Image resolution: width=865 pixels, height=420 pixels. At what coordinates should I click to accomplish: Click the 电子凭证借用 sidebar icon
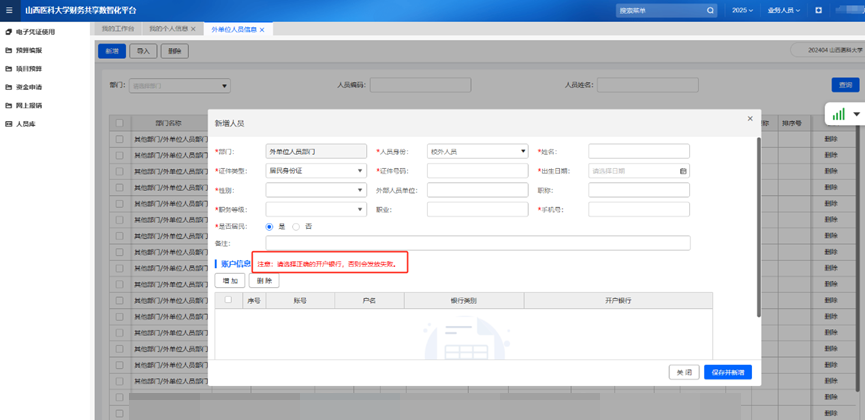(9, 32)
